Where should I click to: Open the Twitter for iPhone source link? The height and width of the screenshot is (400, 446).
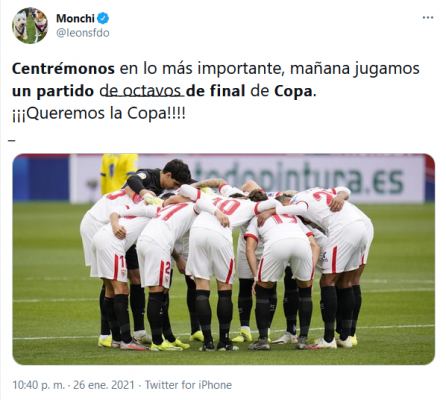tap(188, 385)
